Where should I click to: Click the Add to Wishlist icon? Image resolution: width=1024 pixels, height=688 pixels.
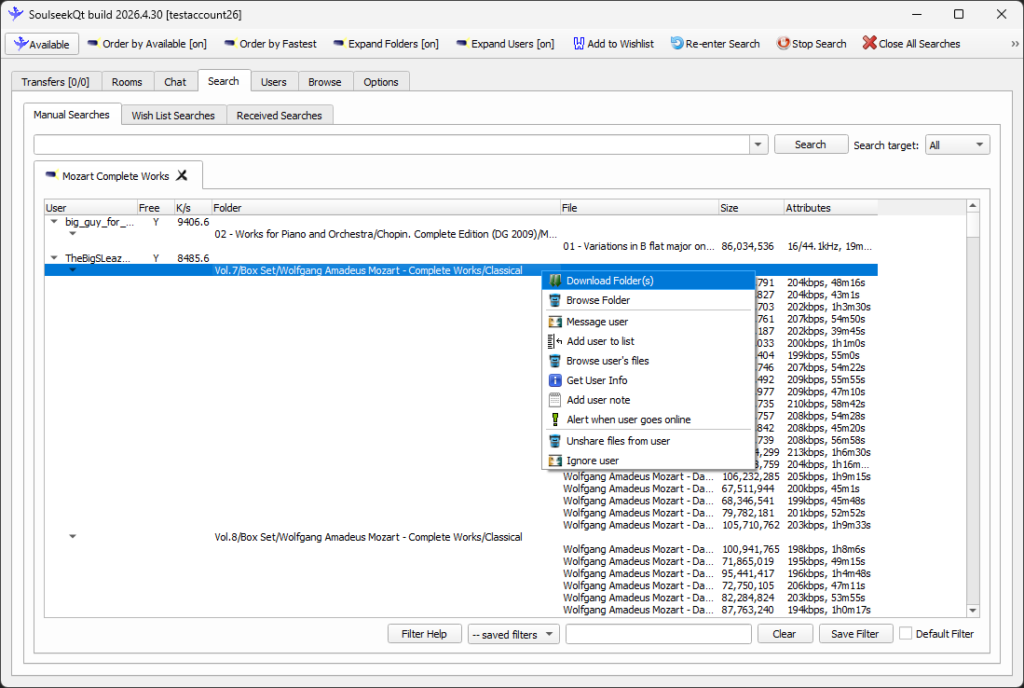[579, 44]
